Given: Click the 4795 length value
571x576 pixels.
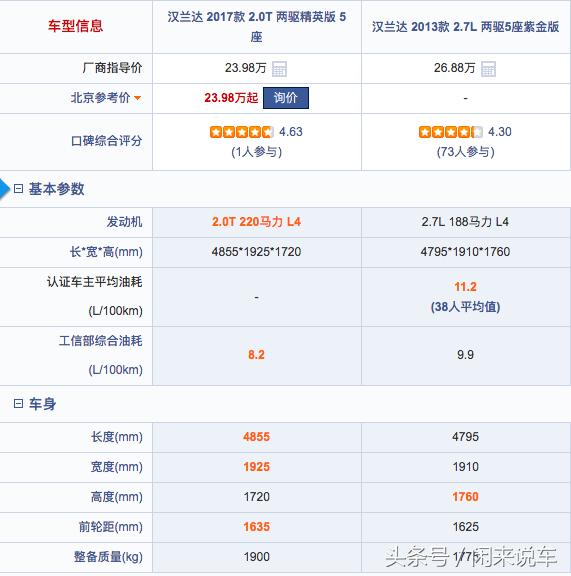Looking at the screenshot, I should coord(465,437).
